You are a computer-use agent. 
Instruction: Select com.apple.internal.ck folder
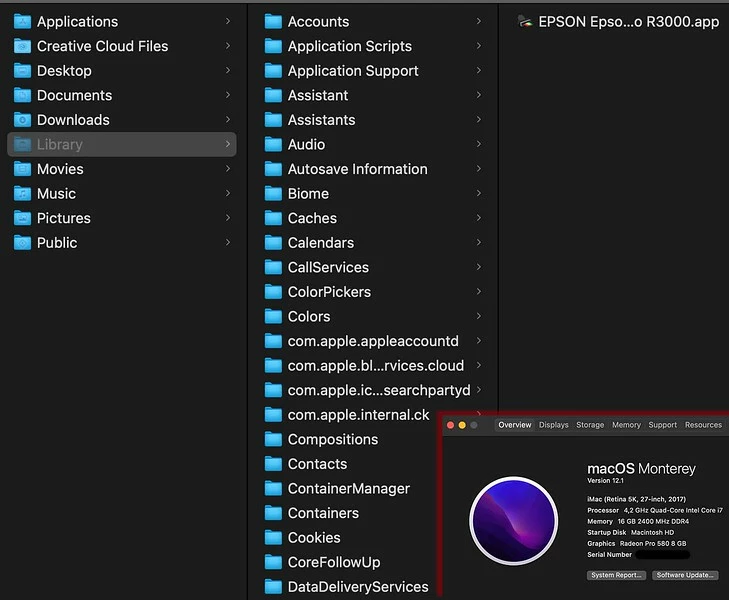[x=358, y=415]
